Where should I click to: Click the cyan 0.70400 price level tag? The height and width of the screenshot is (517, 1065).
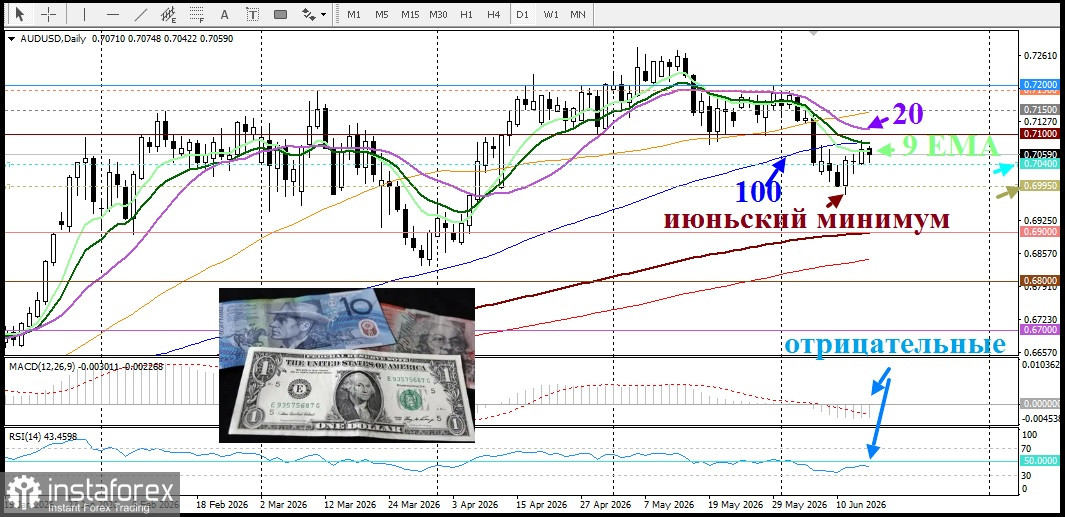tap(1039, 163)
